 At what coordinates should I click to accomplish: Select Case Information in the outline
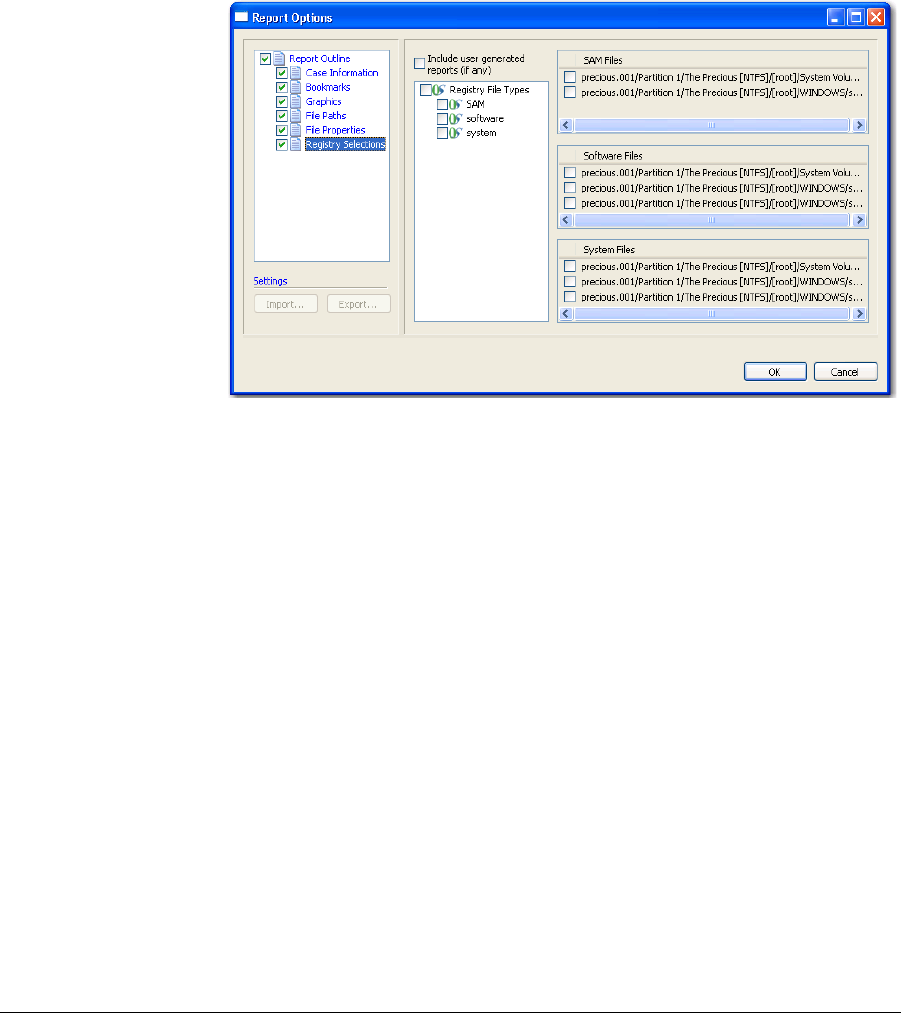click(342, 73)
